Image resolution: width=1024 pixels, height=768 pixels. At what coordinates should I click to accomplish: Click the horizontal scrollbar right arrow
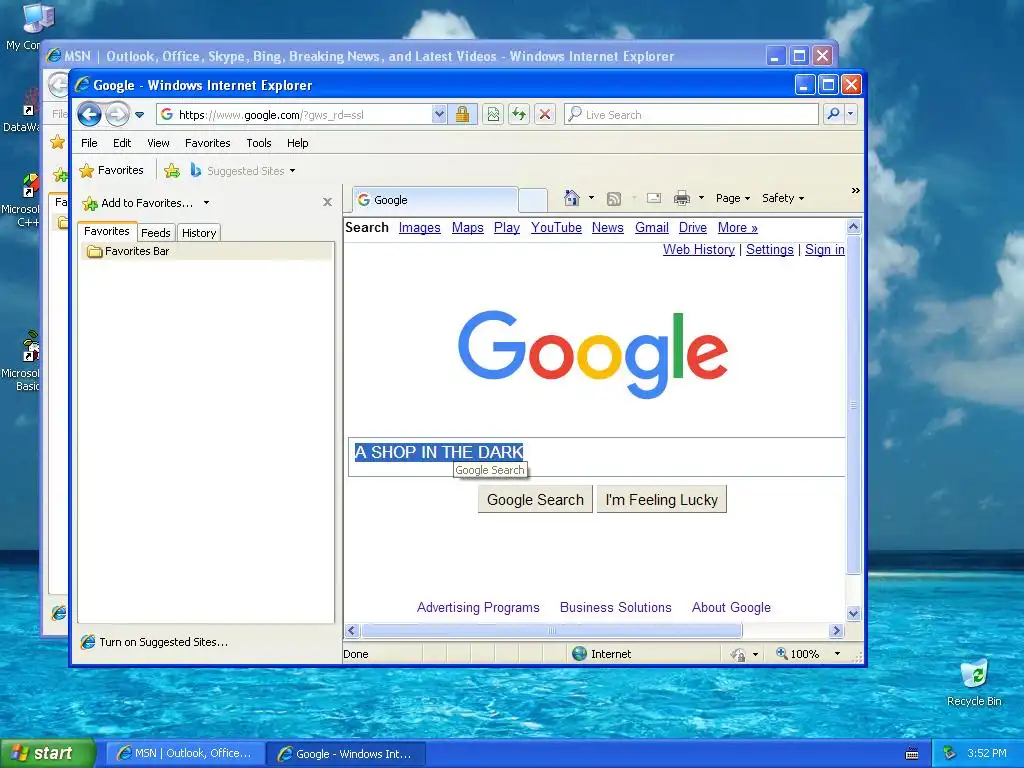pyautogui.click(x=836, y=630)
